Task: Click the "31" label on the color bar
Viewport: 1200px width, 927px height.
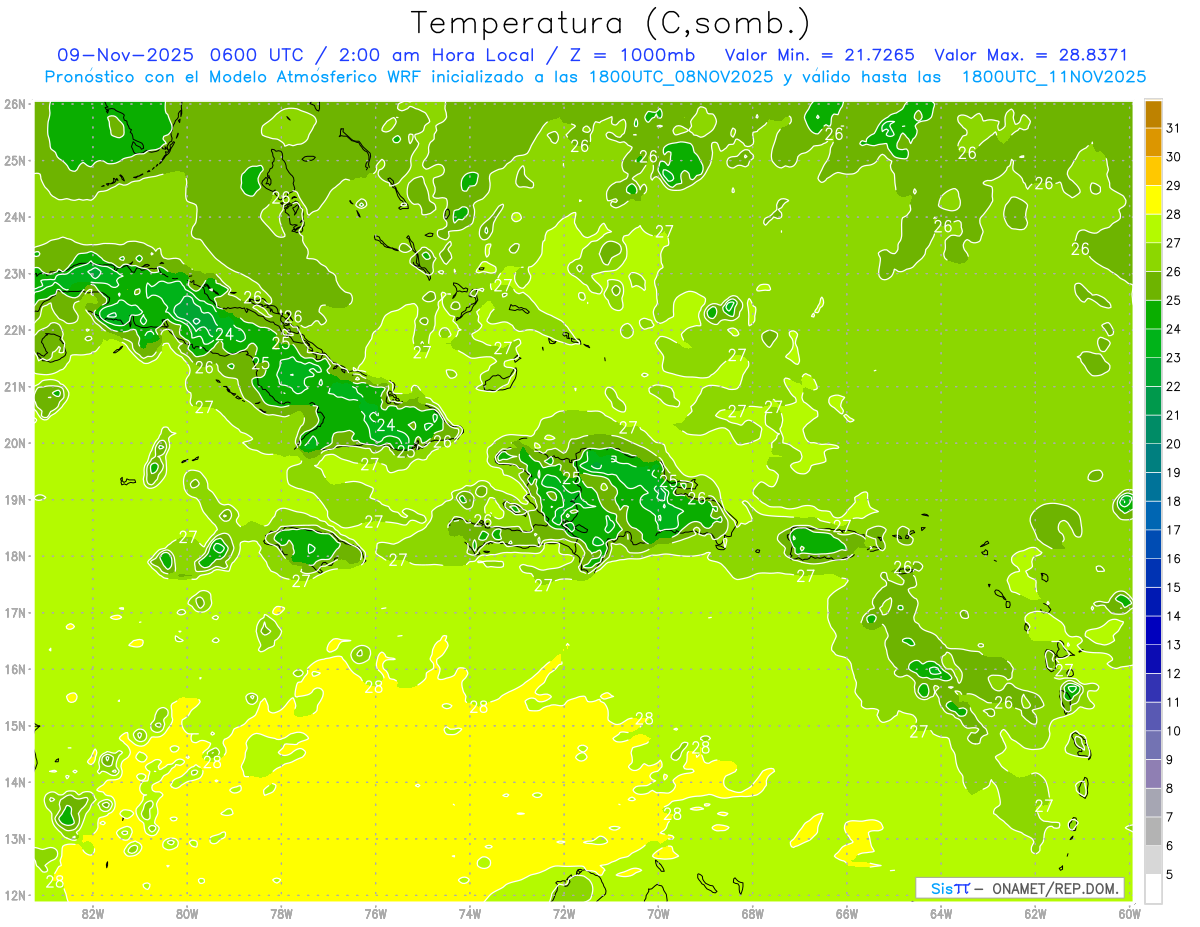Action: coord(1173,128)
